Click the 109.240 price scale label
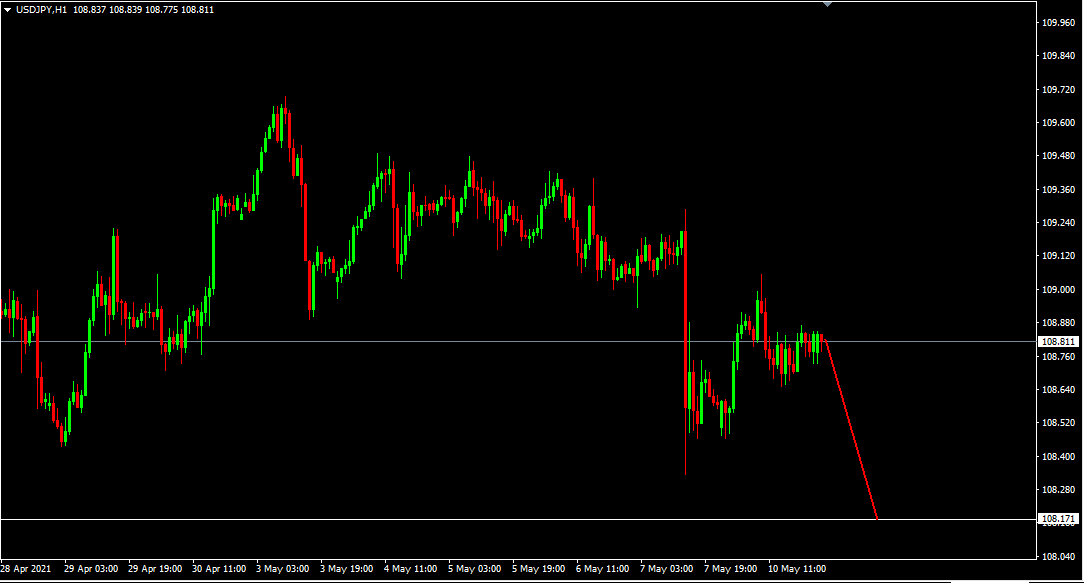The height and width of the screenshot is (583, 1084). pyautogui.click(x=1058, y=223)
